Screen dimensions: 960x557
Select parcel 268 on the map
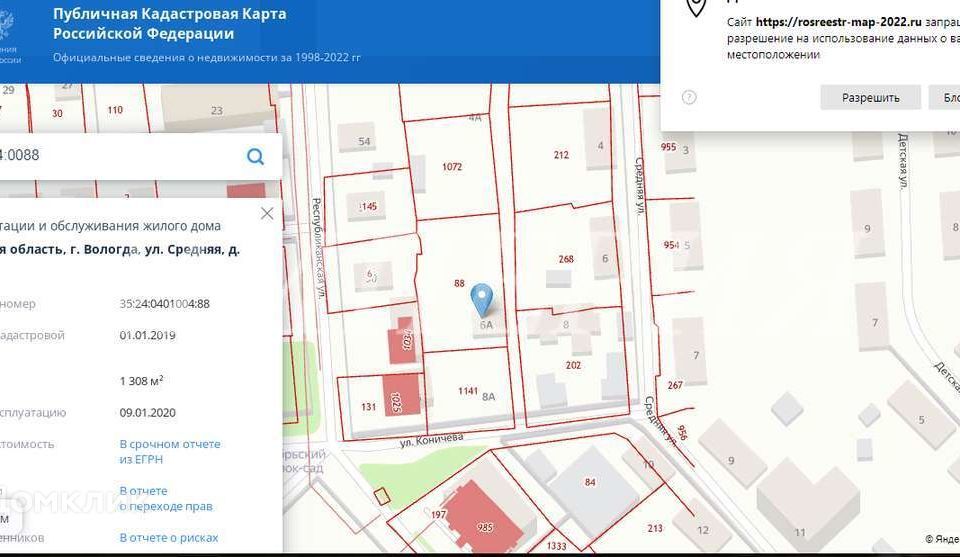coord(566,259)
